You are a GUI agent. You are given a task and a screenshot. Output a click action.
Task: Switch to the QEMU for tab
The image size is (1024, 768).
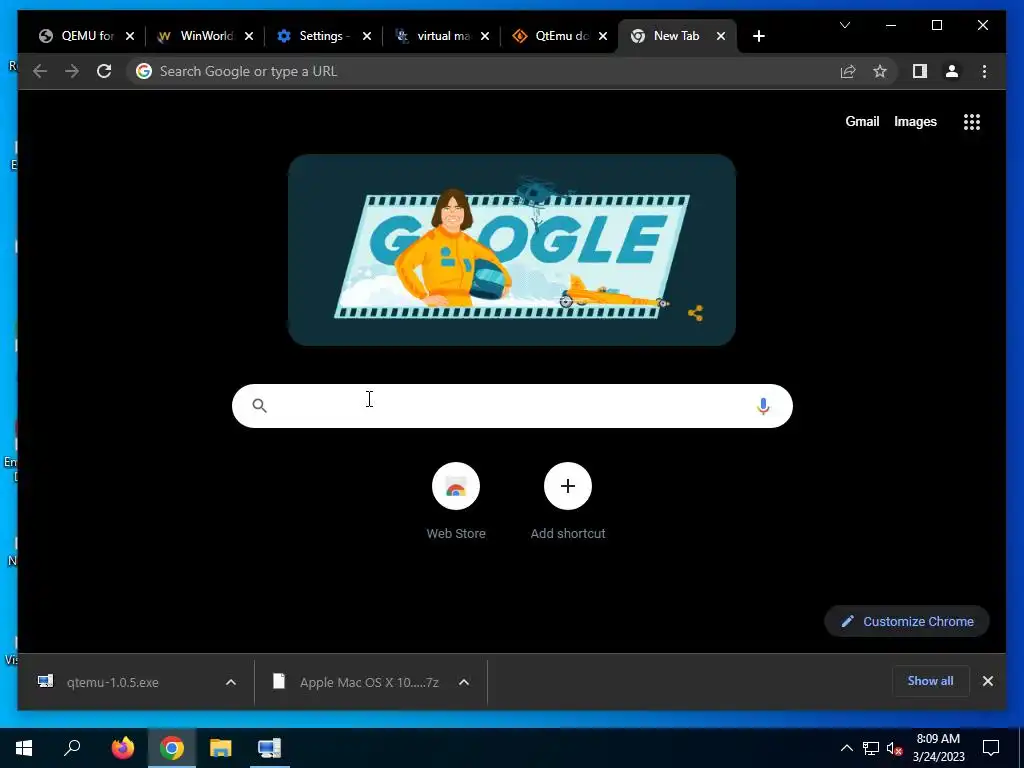[78, 36]
